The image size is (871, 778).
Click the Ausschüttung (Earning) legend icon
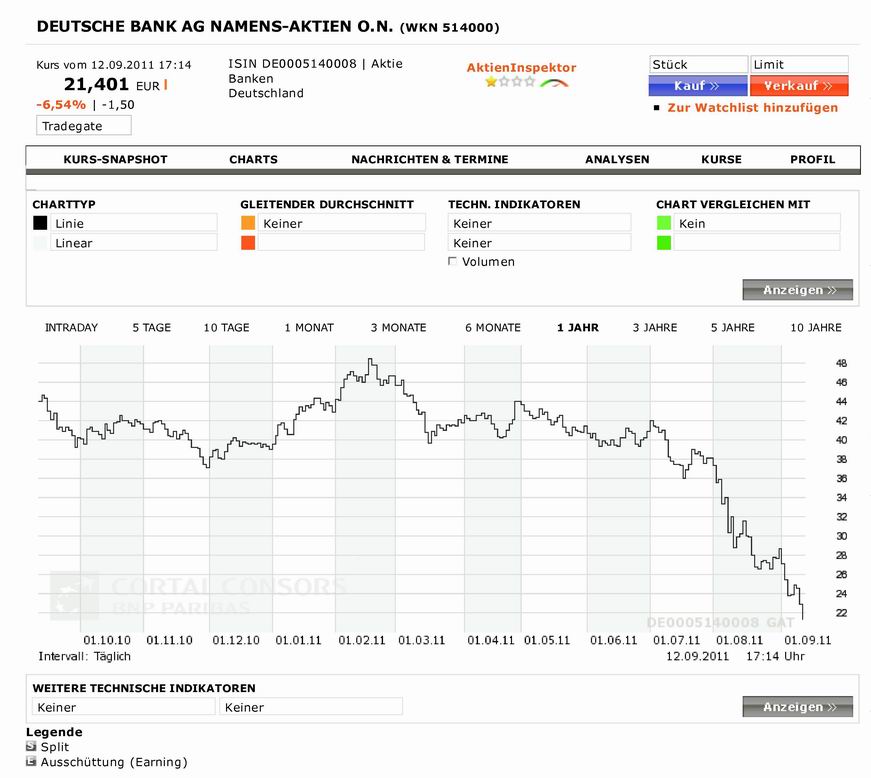pos(31,761)
